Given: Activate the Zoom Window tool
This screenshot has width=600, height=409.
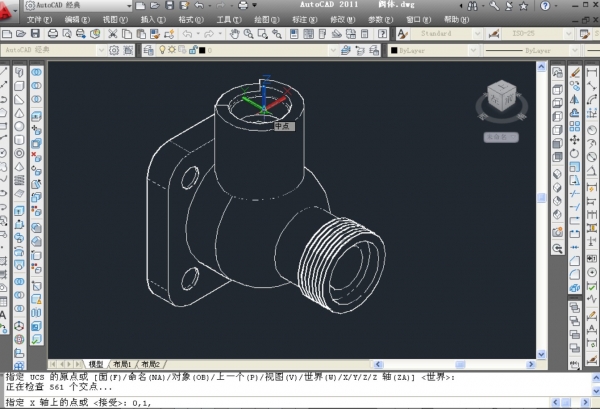Looking at the screenshot, I should 262,34.
